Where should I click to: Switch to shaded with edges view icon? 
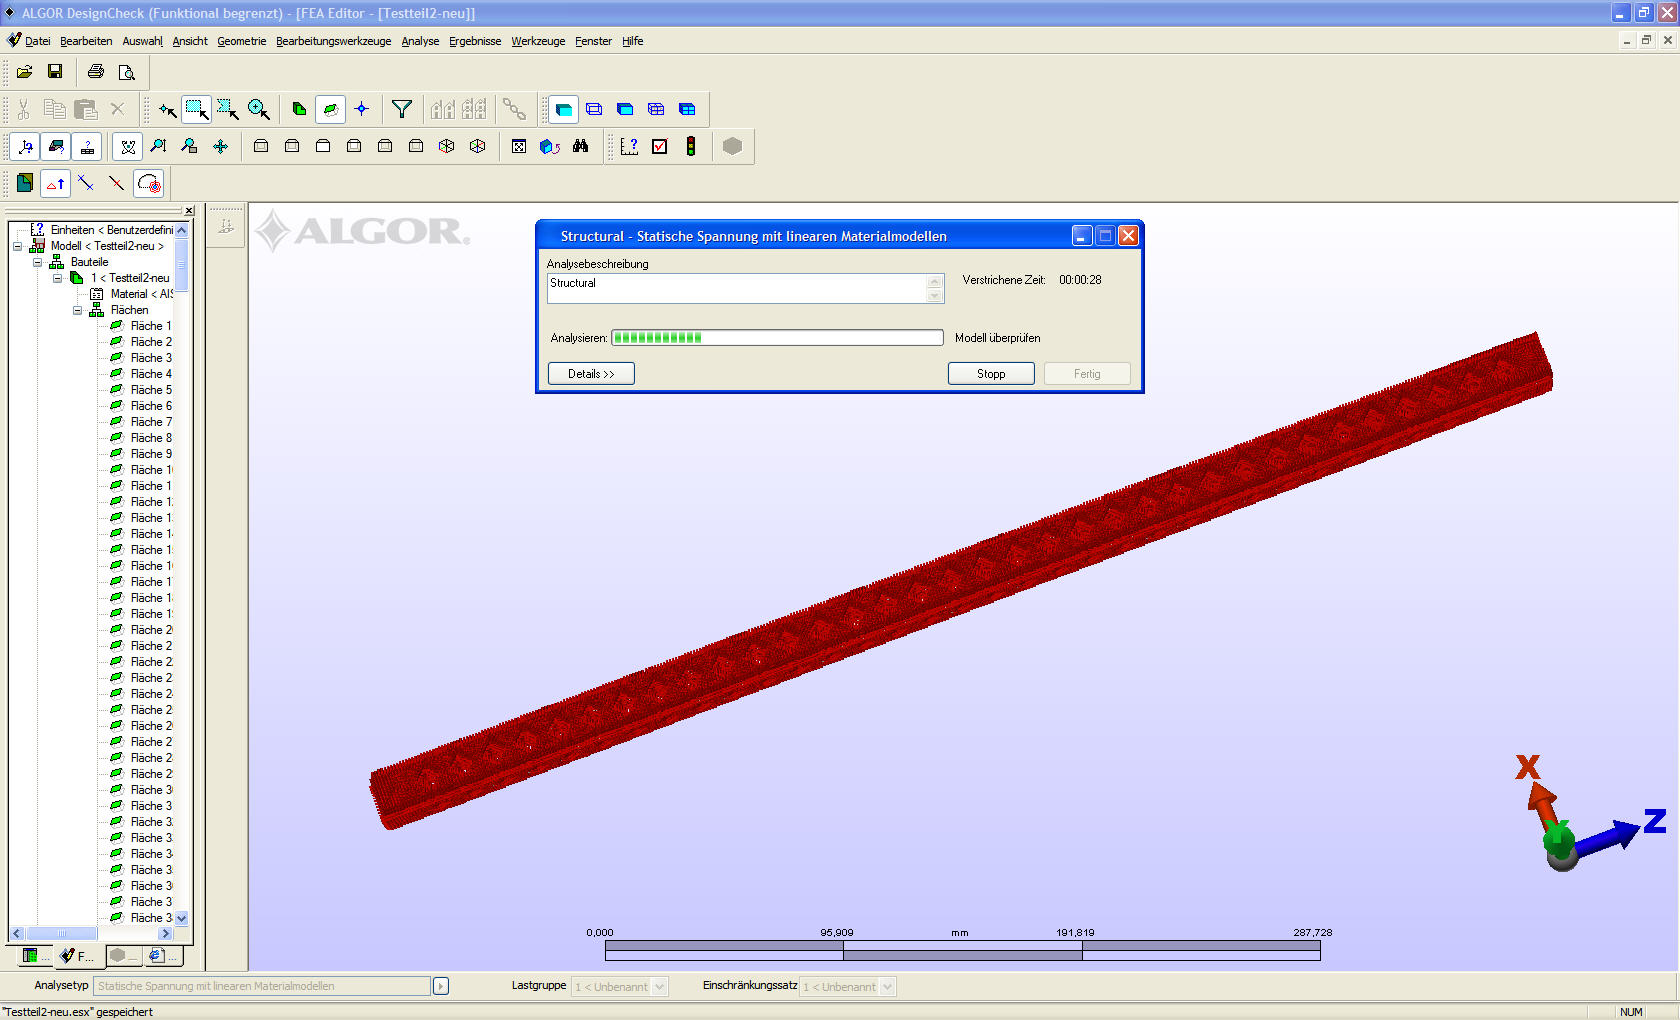pyautogui.click(x=625, y=110)
